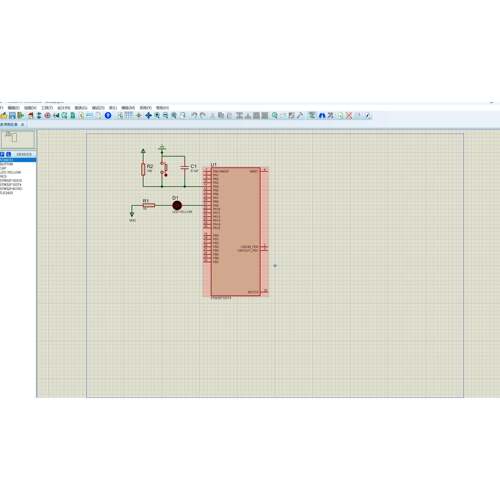Image resolution: width=500 pixels, height=500 pixels.
Task: Open the 工具 (Tools) menu
Action: pyautogui.click(x=47, y=108)
